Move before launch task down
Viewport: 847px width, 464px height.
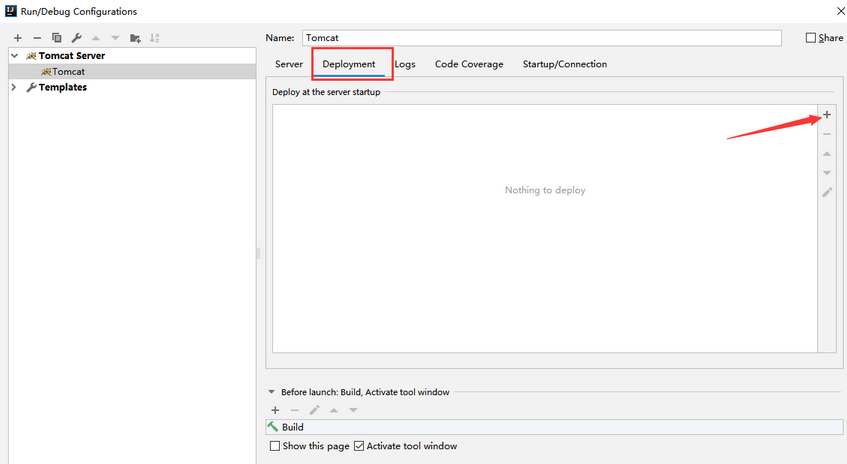(x=353, y=411)
